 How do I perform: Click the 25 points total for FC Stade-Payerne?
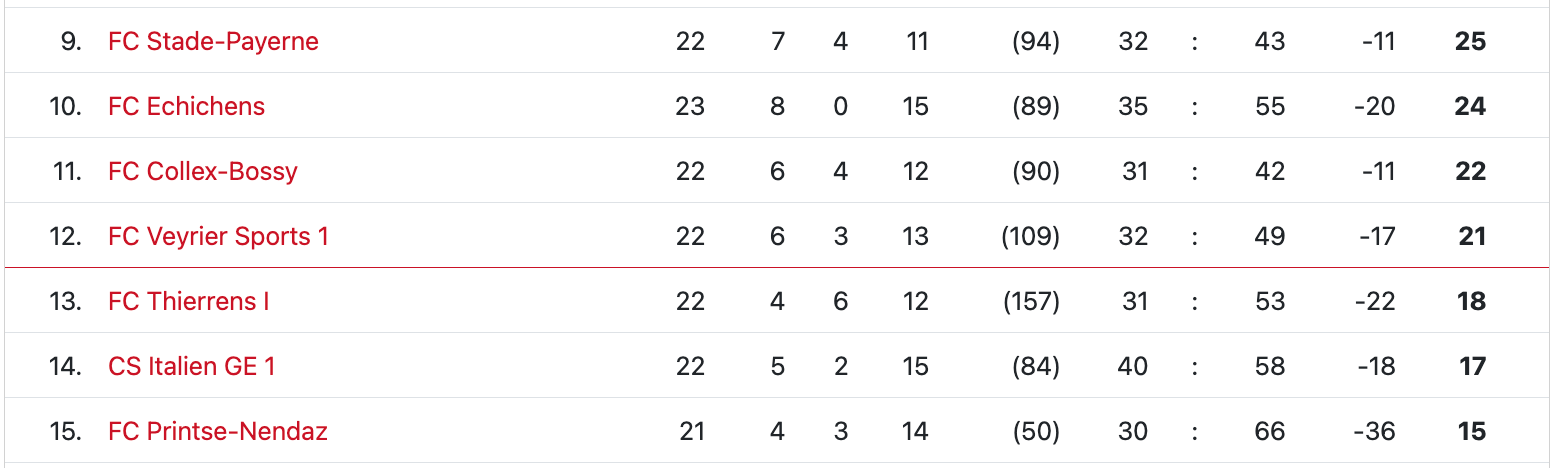[x=1471, y=42]
